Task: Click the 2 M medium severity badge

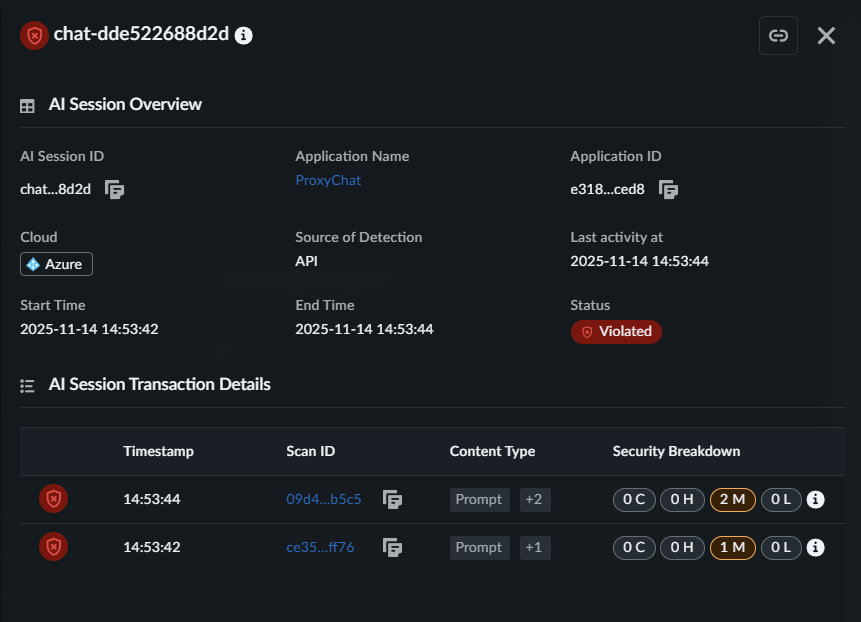Action: [732, 499]
